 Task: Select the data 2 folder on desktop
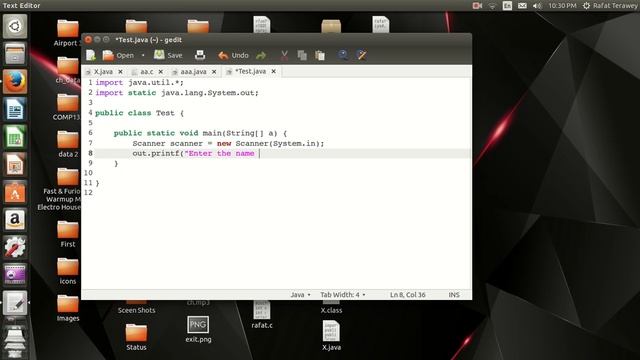pos(68,144)
